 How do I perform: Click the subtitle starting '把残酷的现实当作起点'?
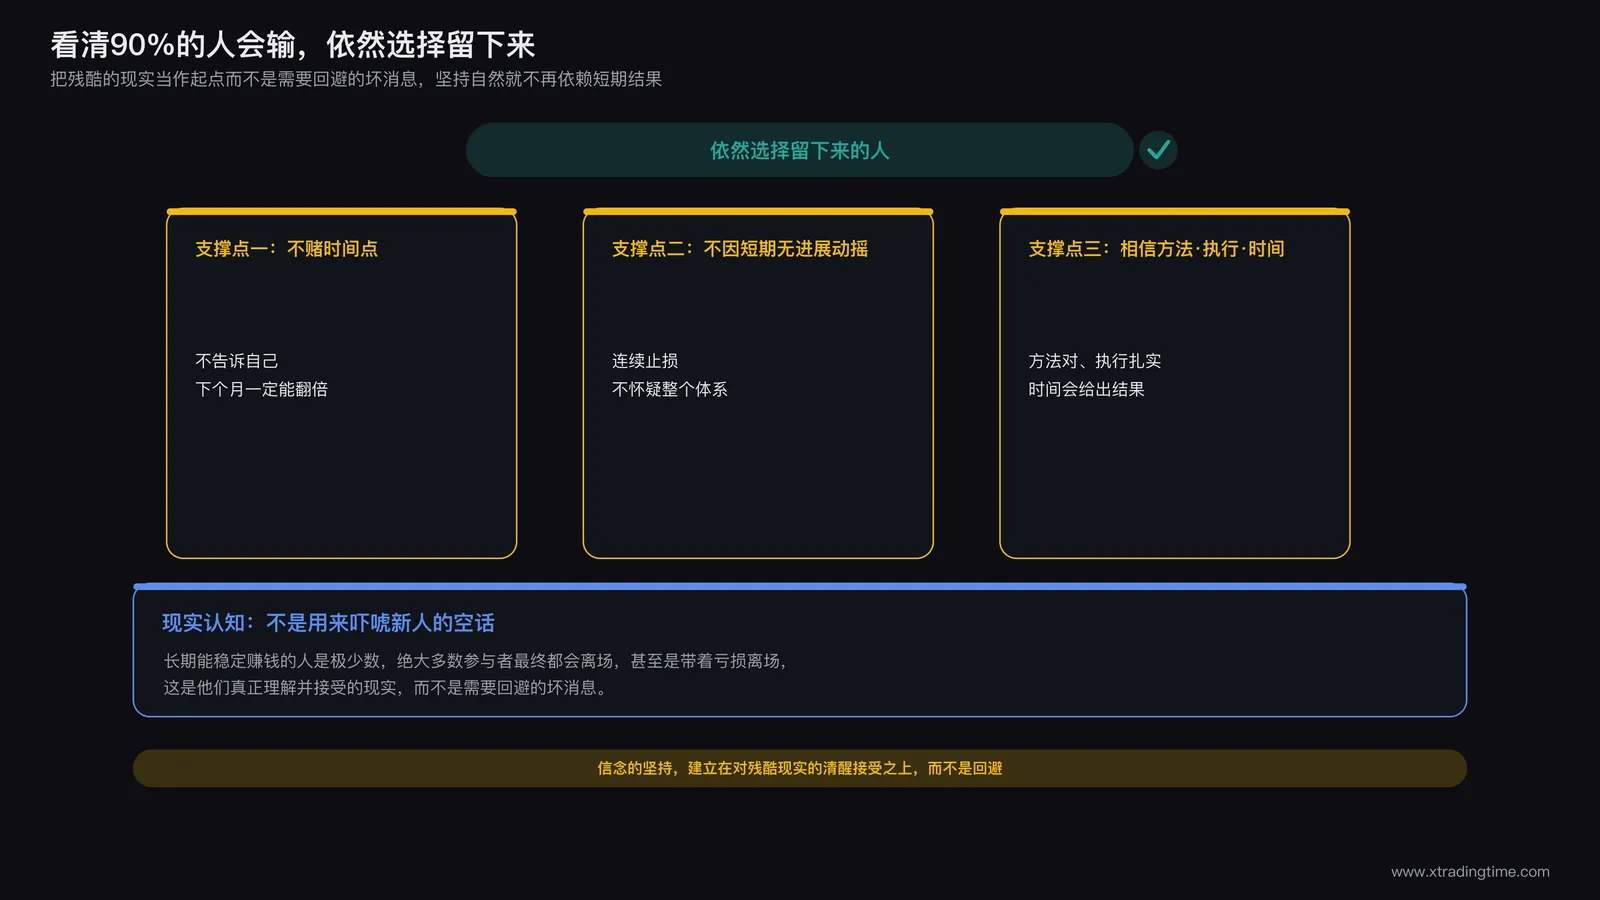pos(356,79)
